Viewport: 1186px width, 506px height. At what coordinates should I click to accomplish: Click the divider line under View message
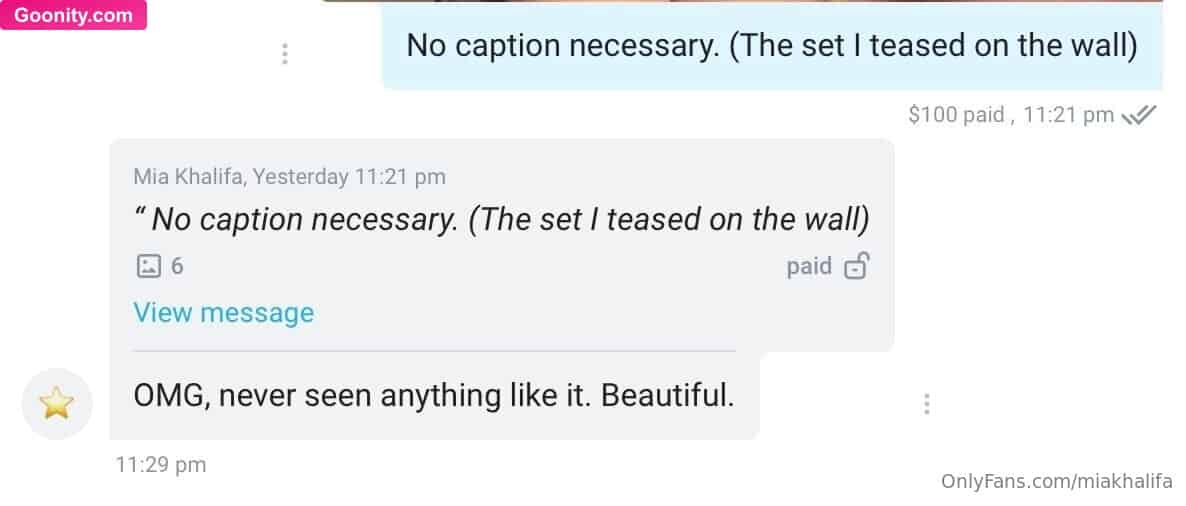(434, 351)
